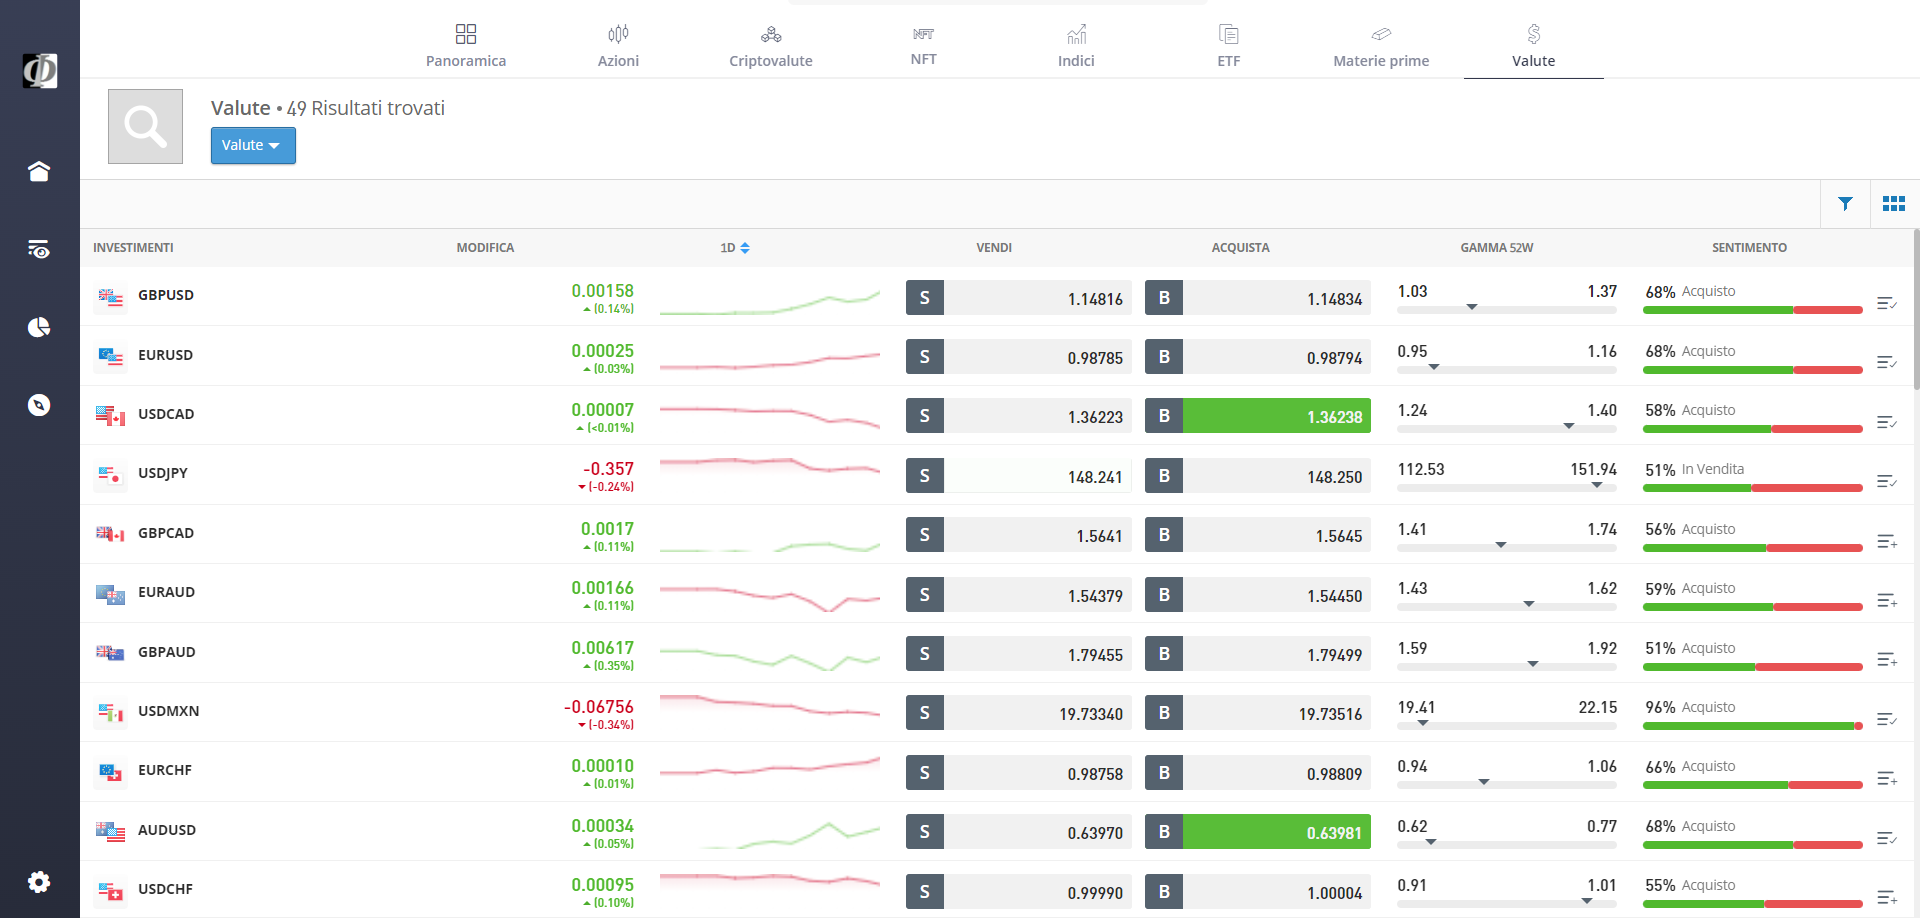Sell USDJPY at 148.241

pyautogui.click(x=1019, y=476)
